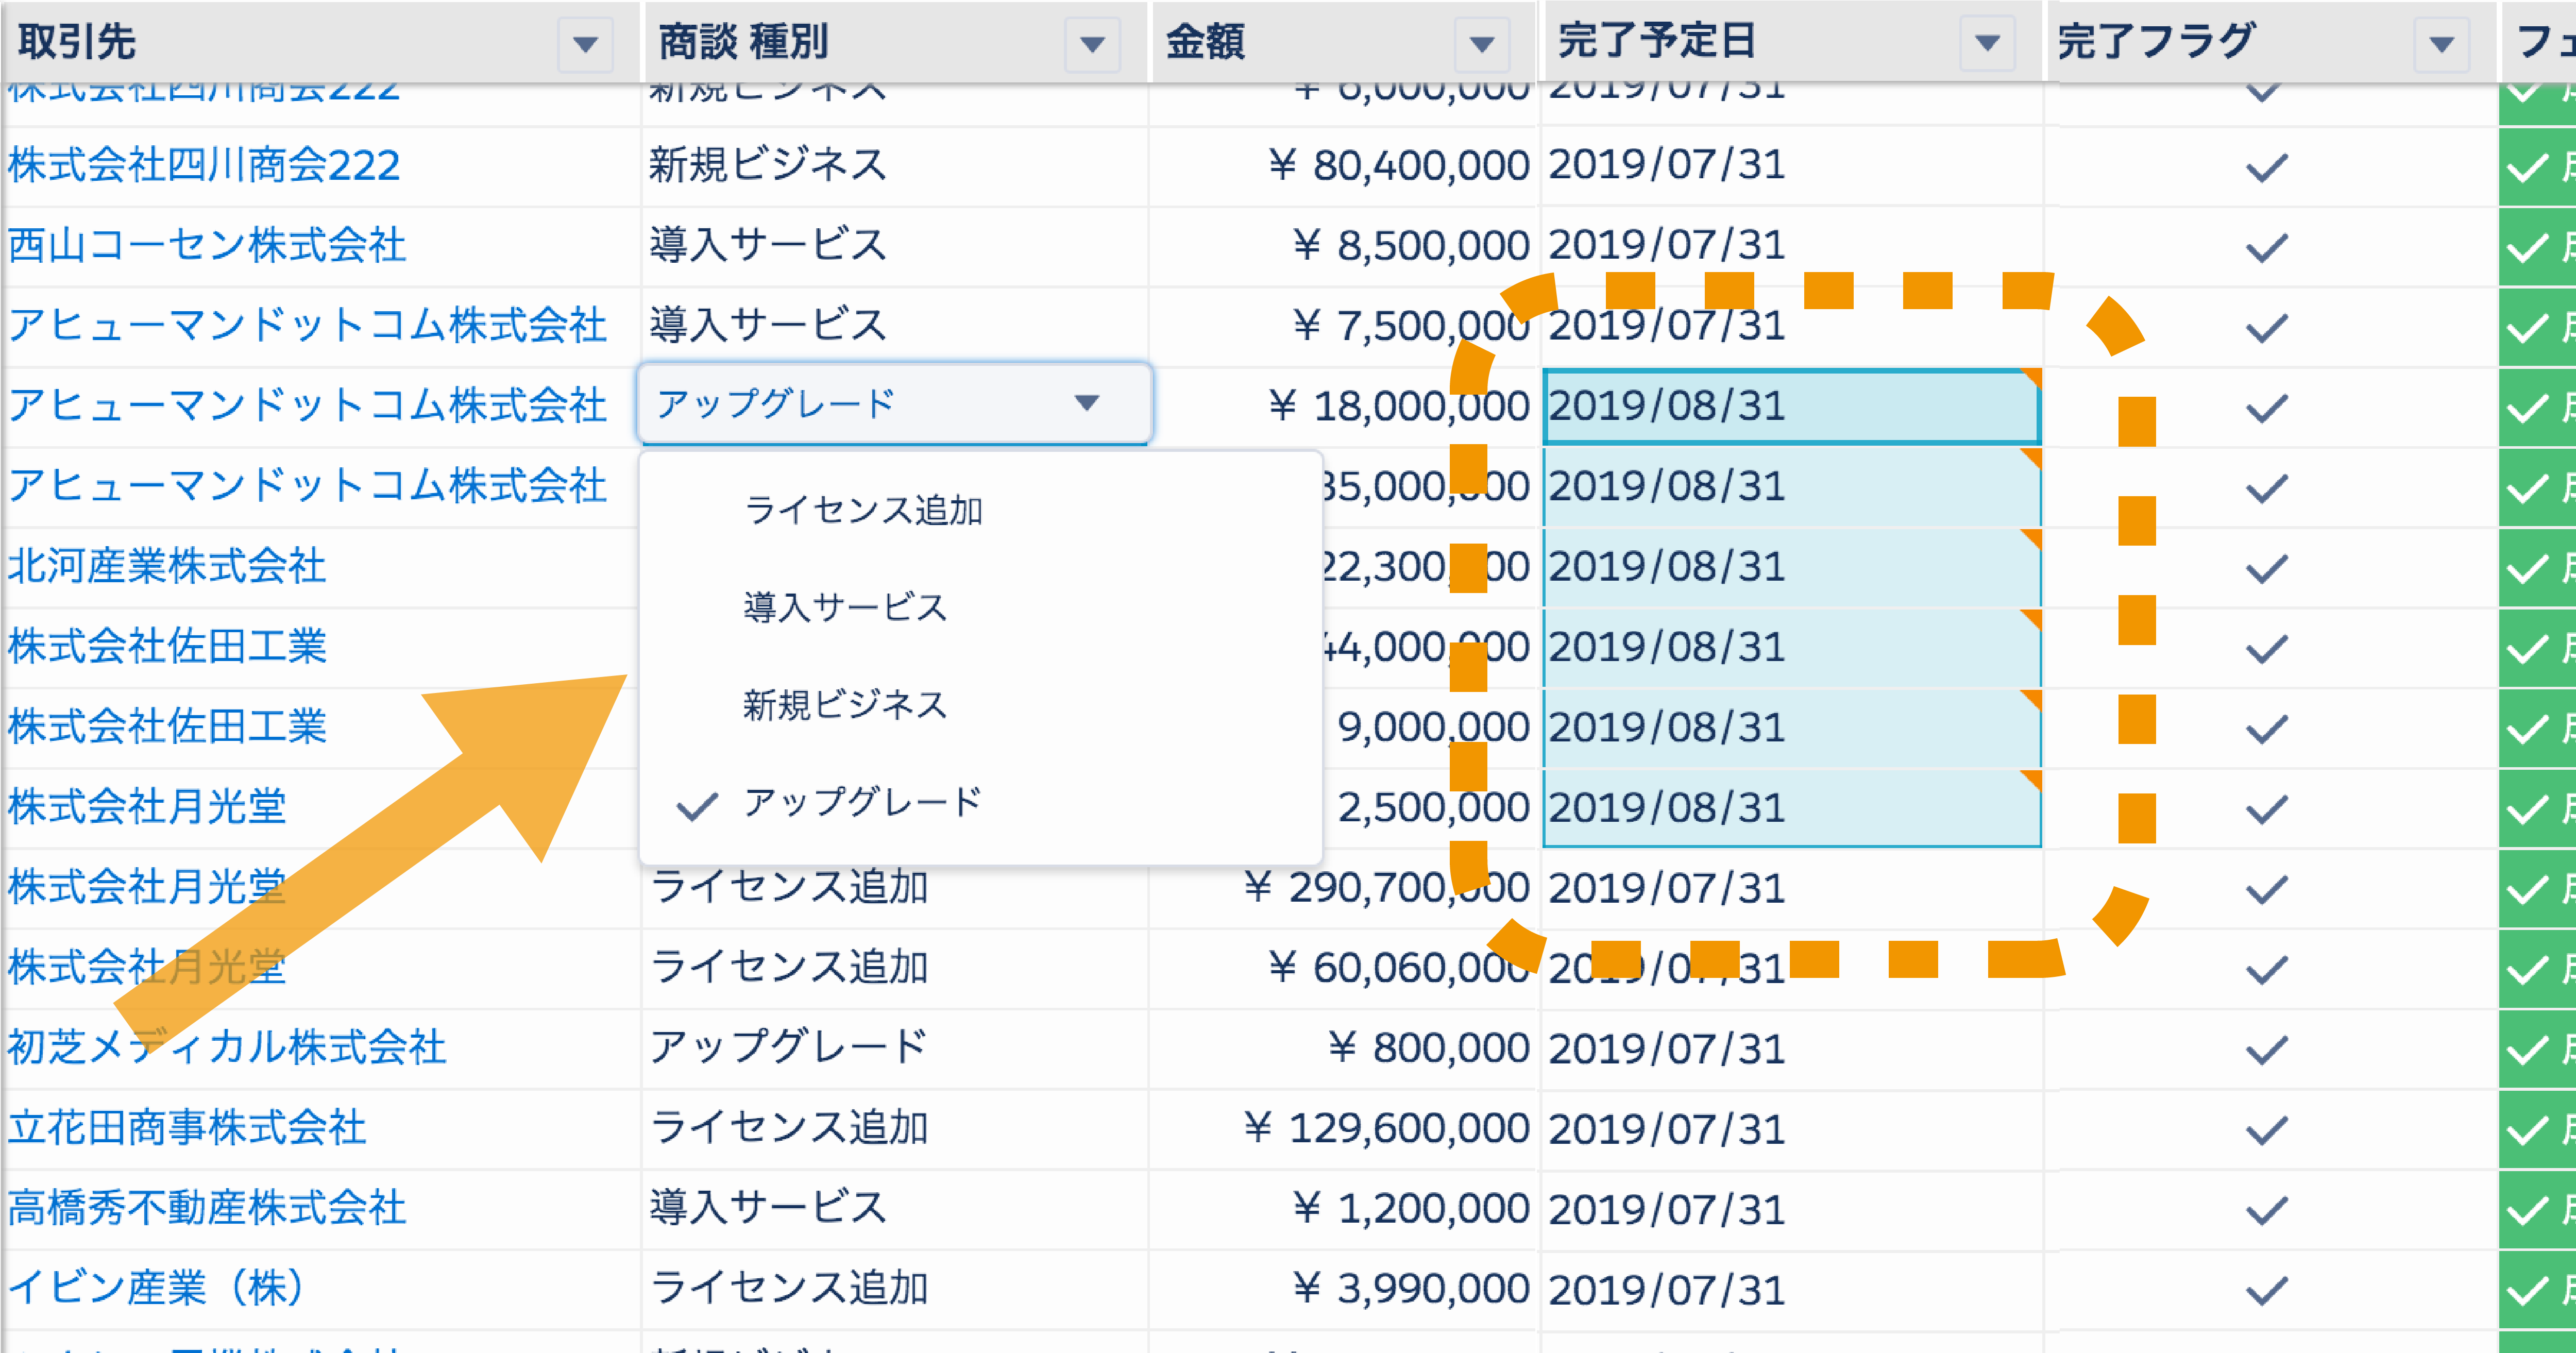
Task: Toggle 完了フラグ check in the ¥18,000,000 row
Action: coord(2266,407)
